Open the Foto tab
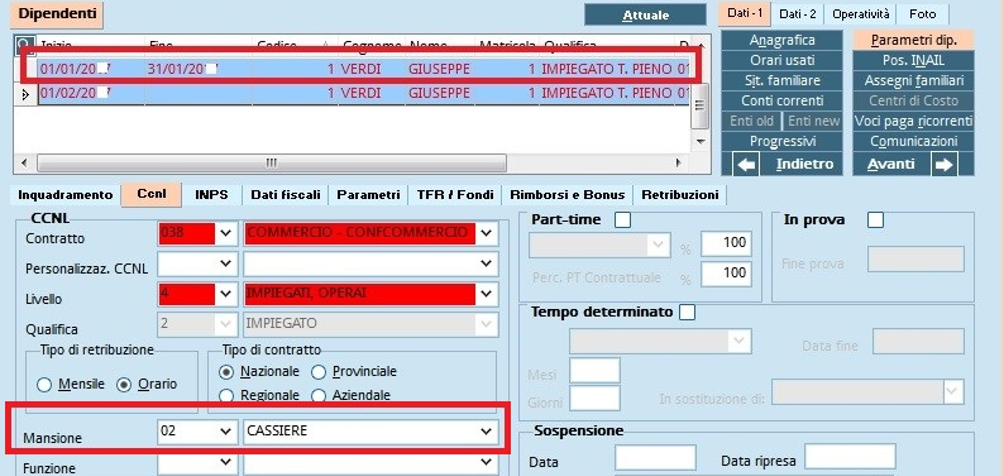Viewport: 1004px width, 476px height. coord(922,14)
